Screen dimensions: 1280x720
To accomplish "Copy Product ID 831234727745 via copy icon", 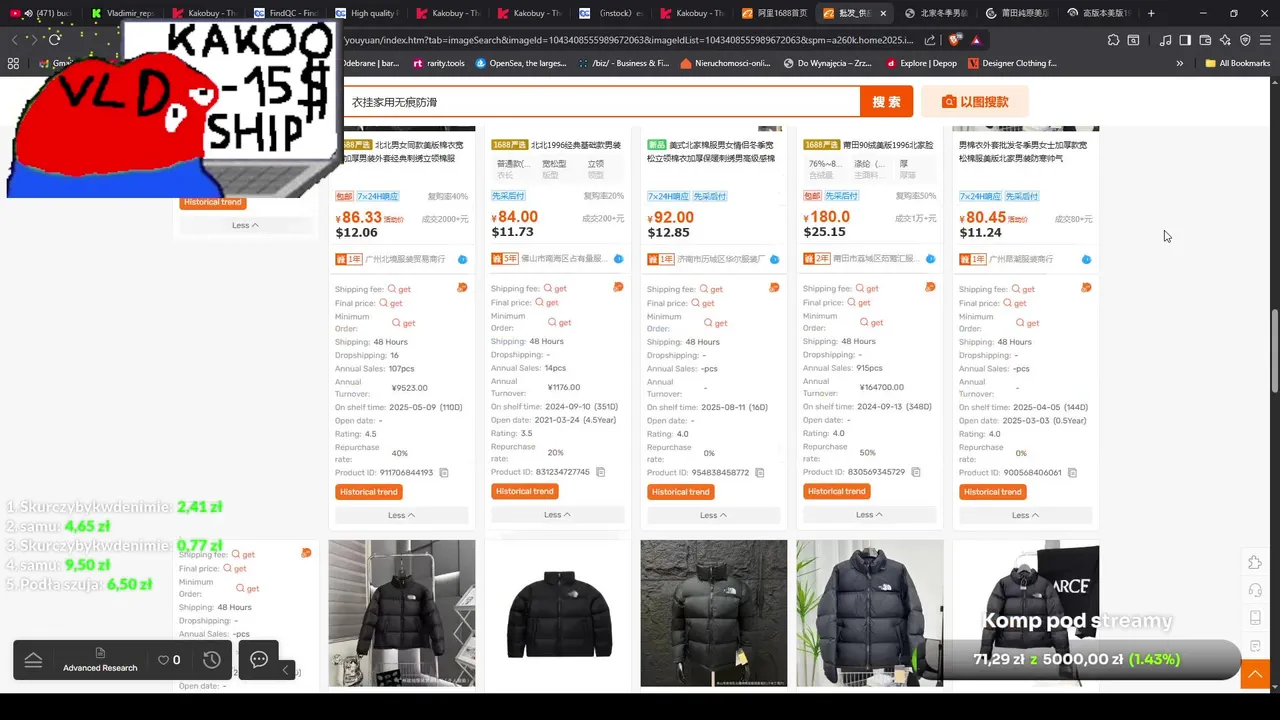I will point(600,472).
